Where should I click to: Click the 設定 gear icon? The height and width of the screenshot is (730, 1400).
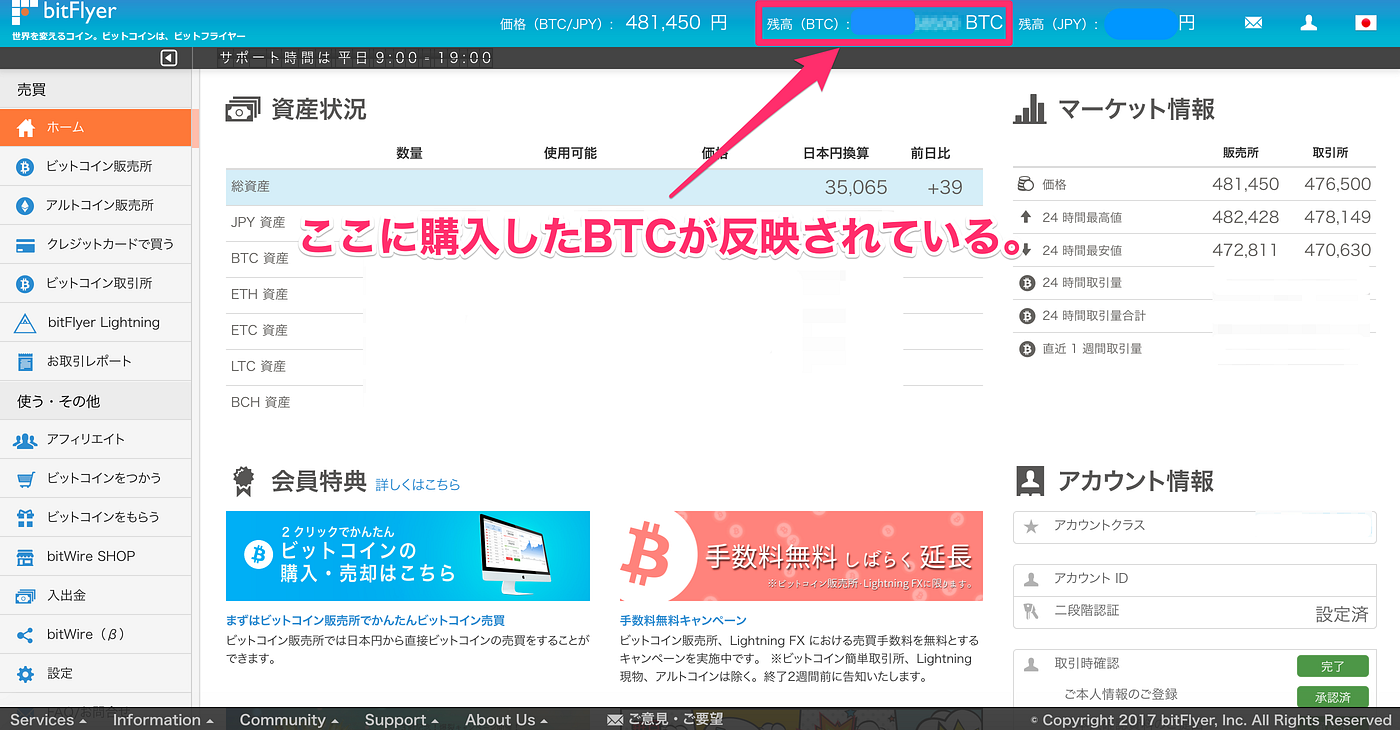26,673
